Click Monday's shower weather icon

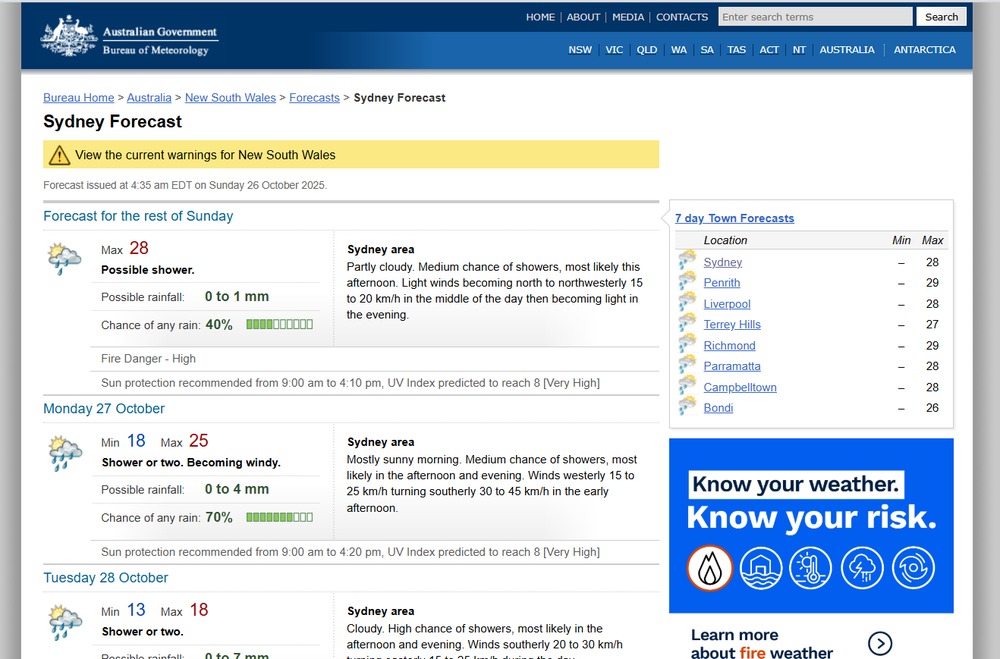[x=65, y=453]
